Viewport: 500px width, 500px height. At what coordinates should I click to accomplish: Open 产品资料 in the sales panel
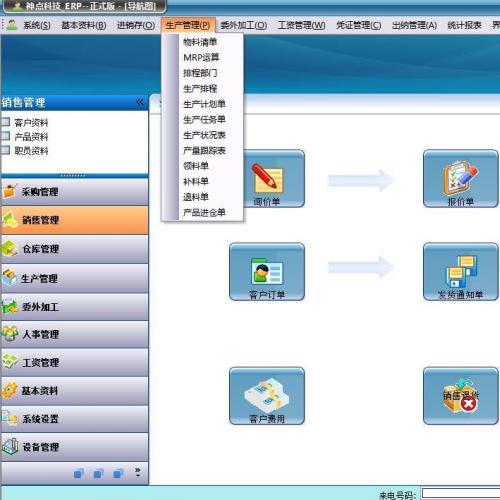click(x=31, y=137)
